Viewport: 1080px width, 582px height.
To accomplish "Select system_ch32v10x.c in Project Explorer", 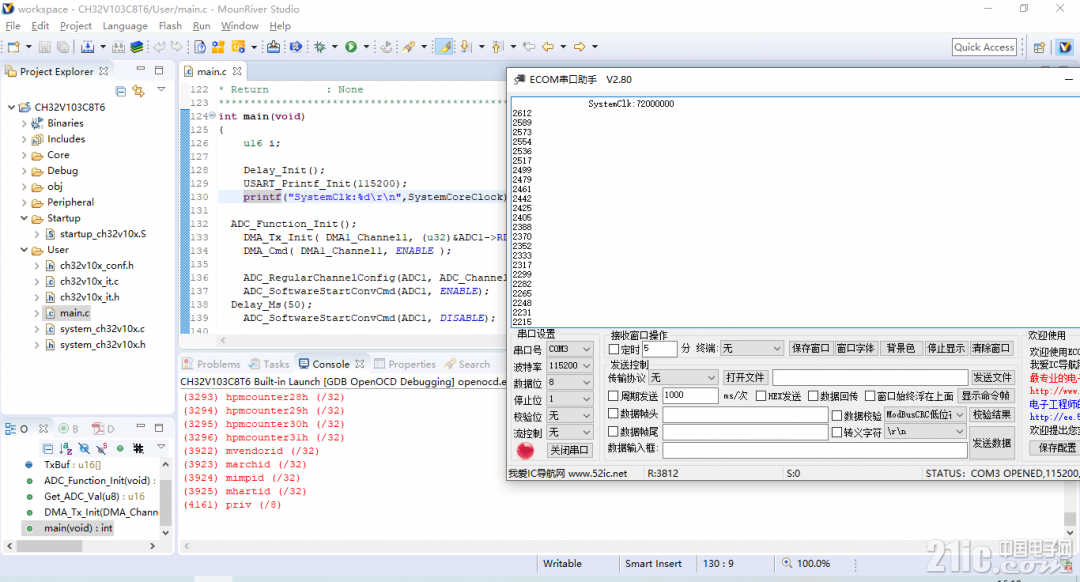I will (x=102, y=329).
